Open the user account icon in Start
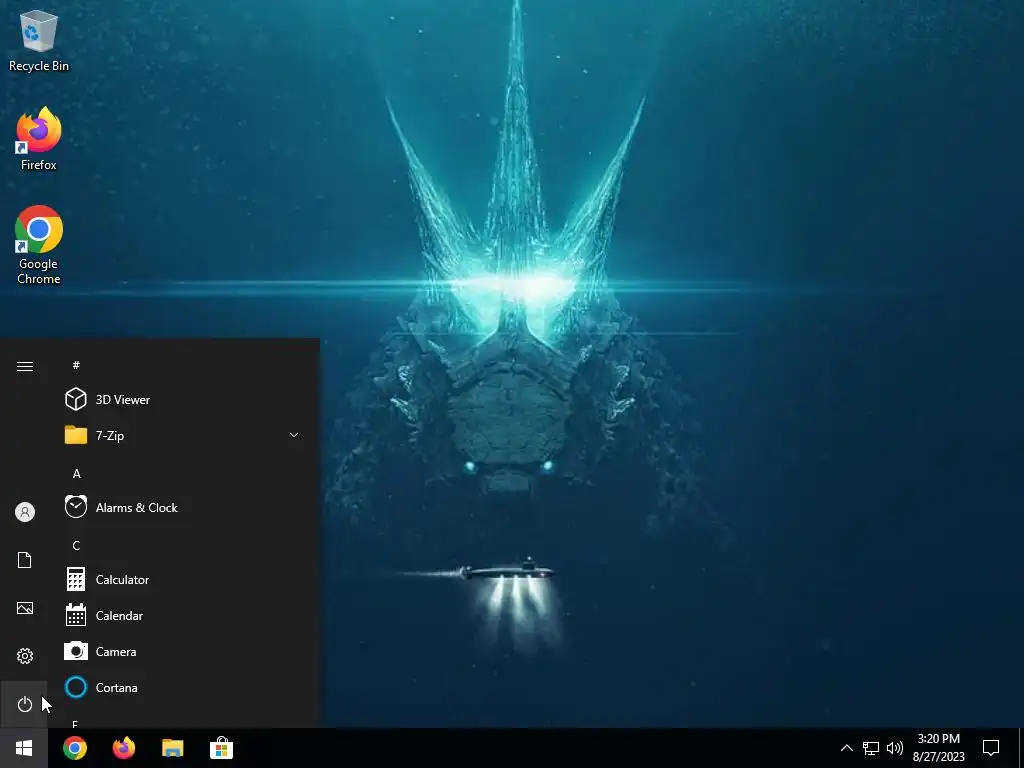This screenshot has width=1024, height=768. [x=25, y=512]
